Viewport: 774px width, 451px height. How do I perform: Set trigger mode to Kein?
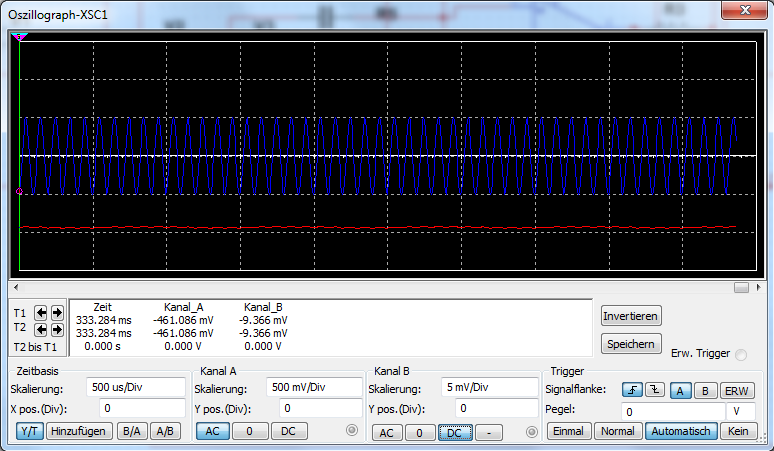pos(738,431)
